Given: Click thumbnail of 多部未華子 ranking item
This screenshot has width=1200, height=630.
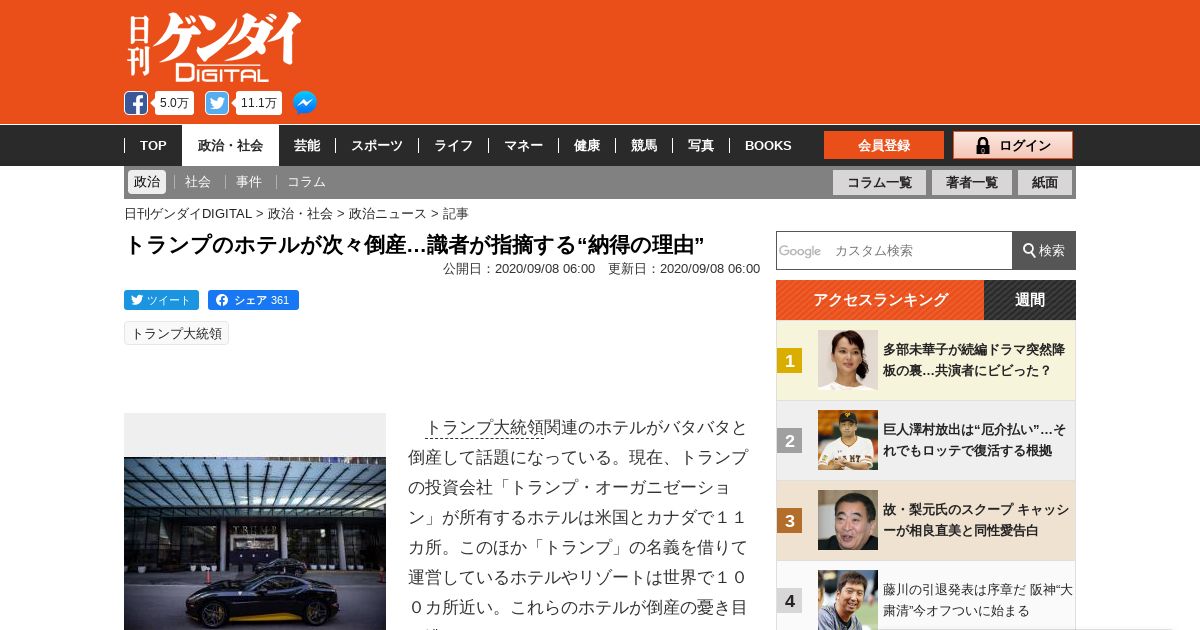Looking at the screenshot, I should pyautogui.click(x=848, y=360).
